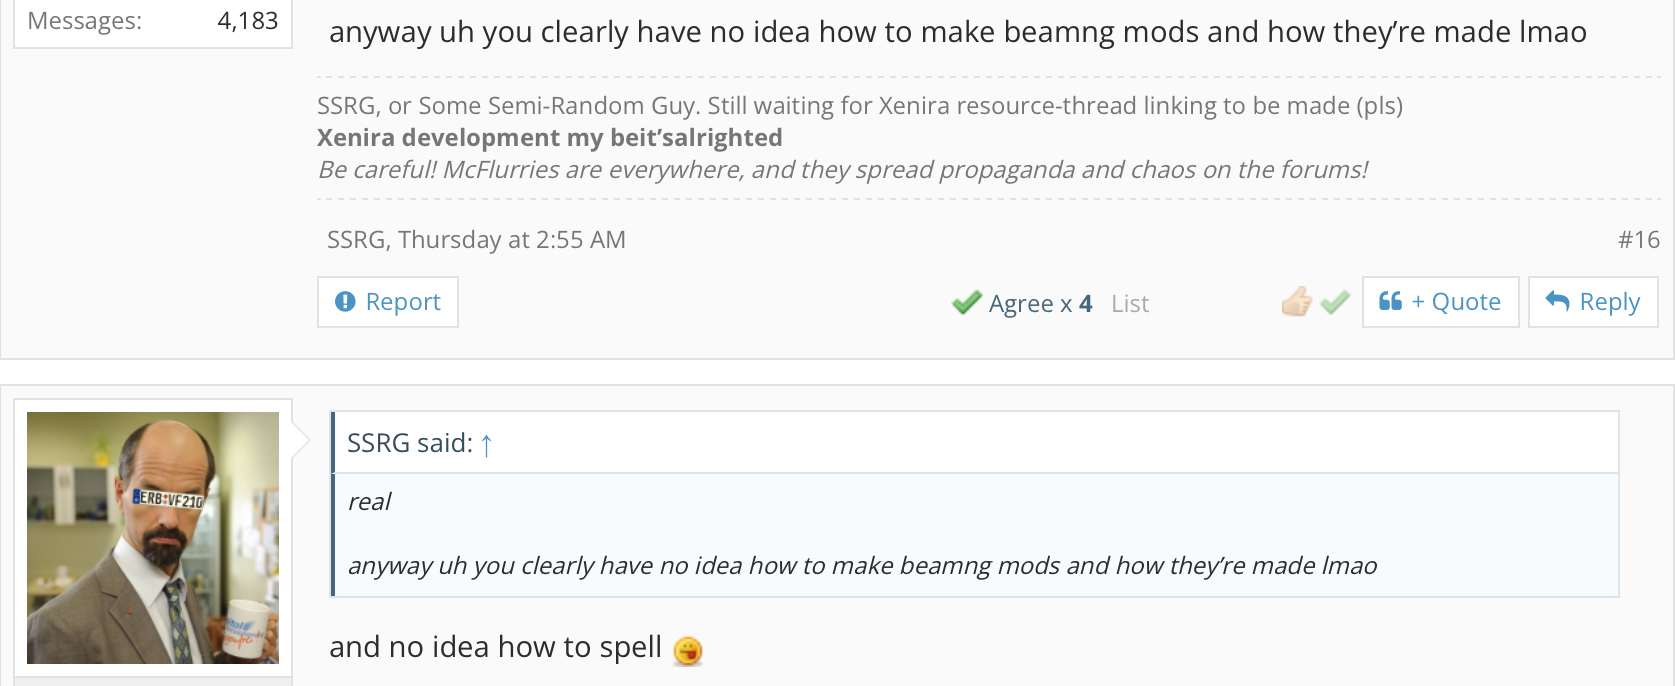Click the 'and no idea how to spell' text
The height and width of the screenshot is (686, 1675).
495,647
